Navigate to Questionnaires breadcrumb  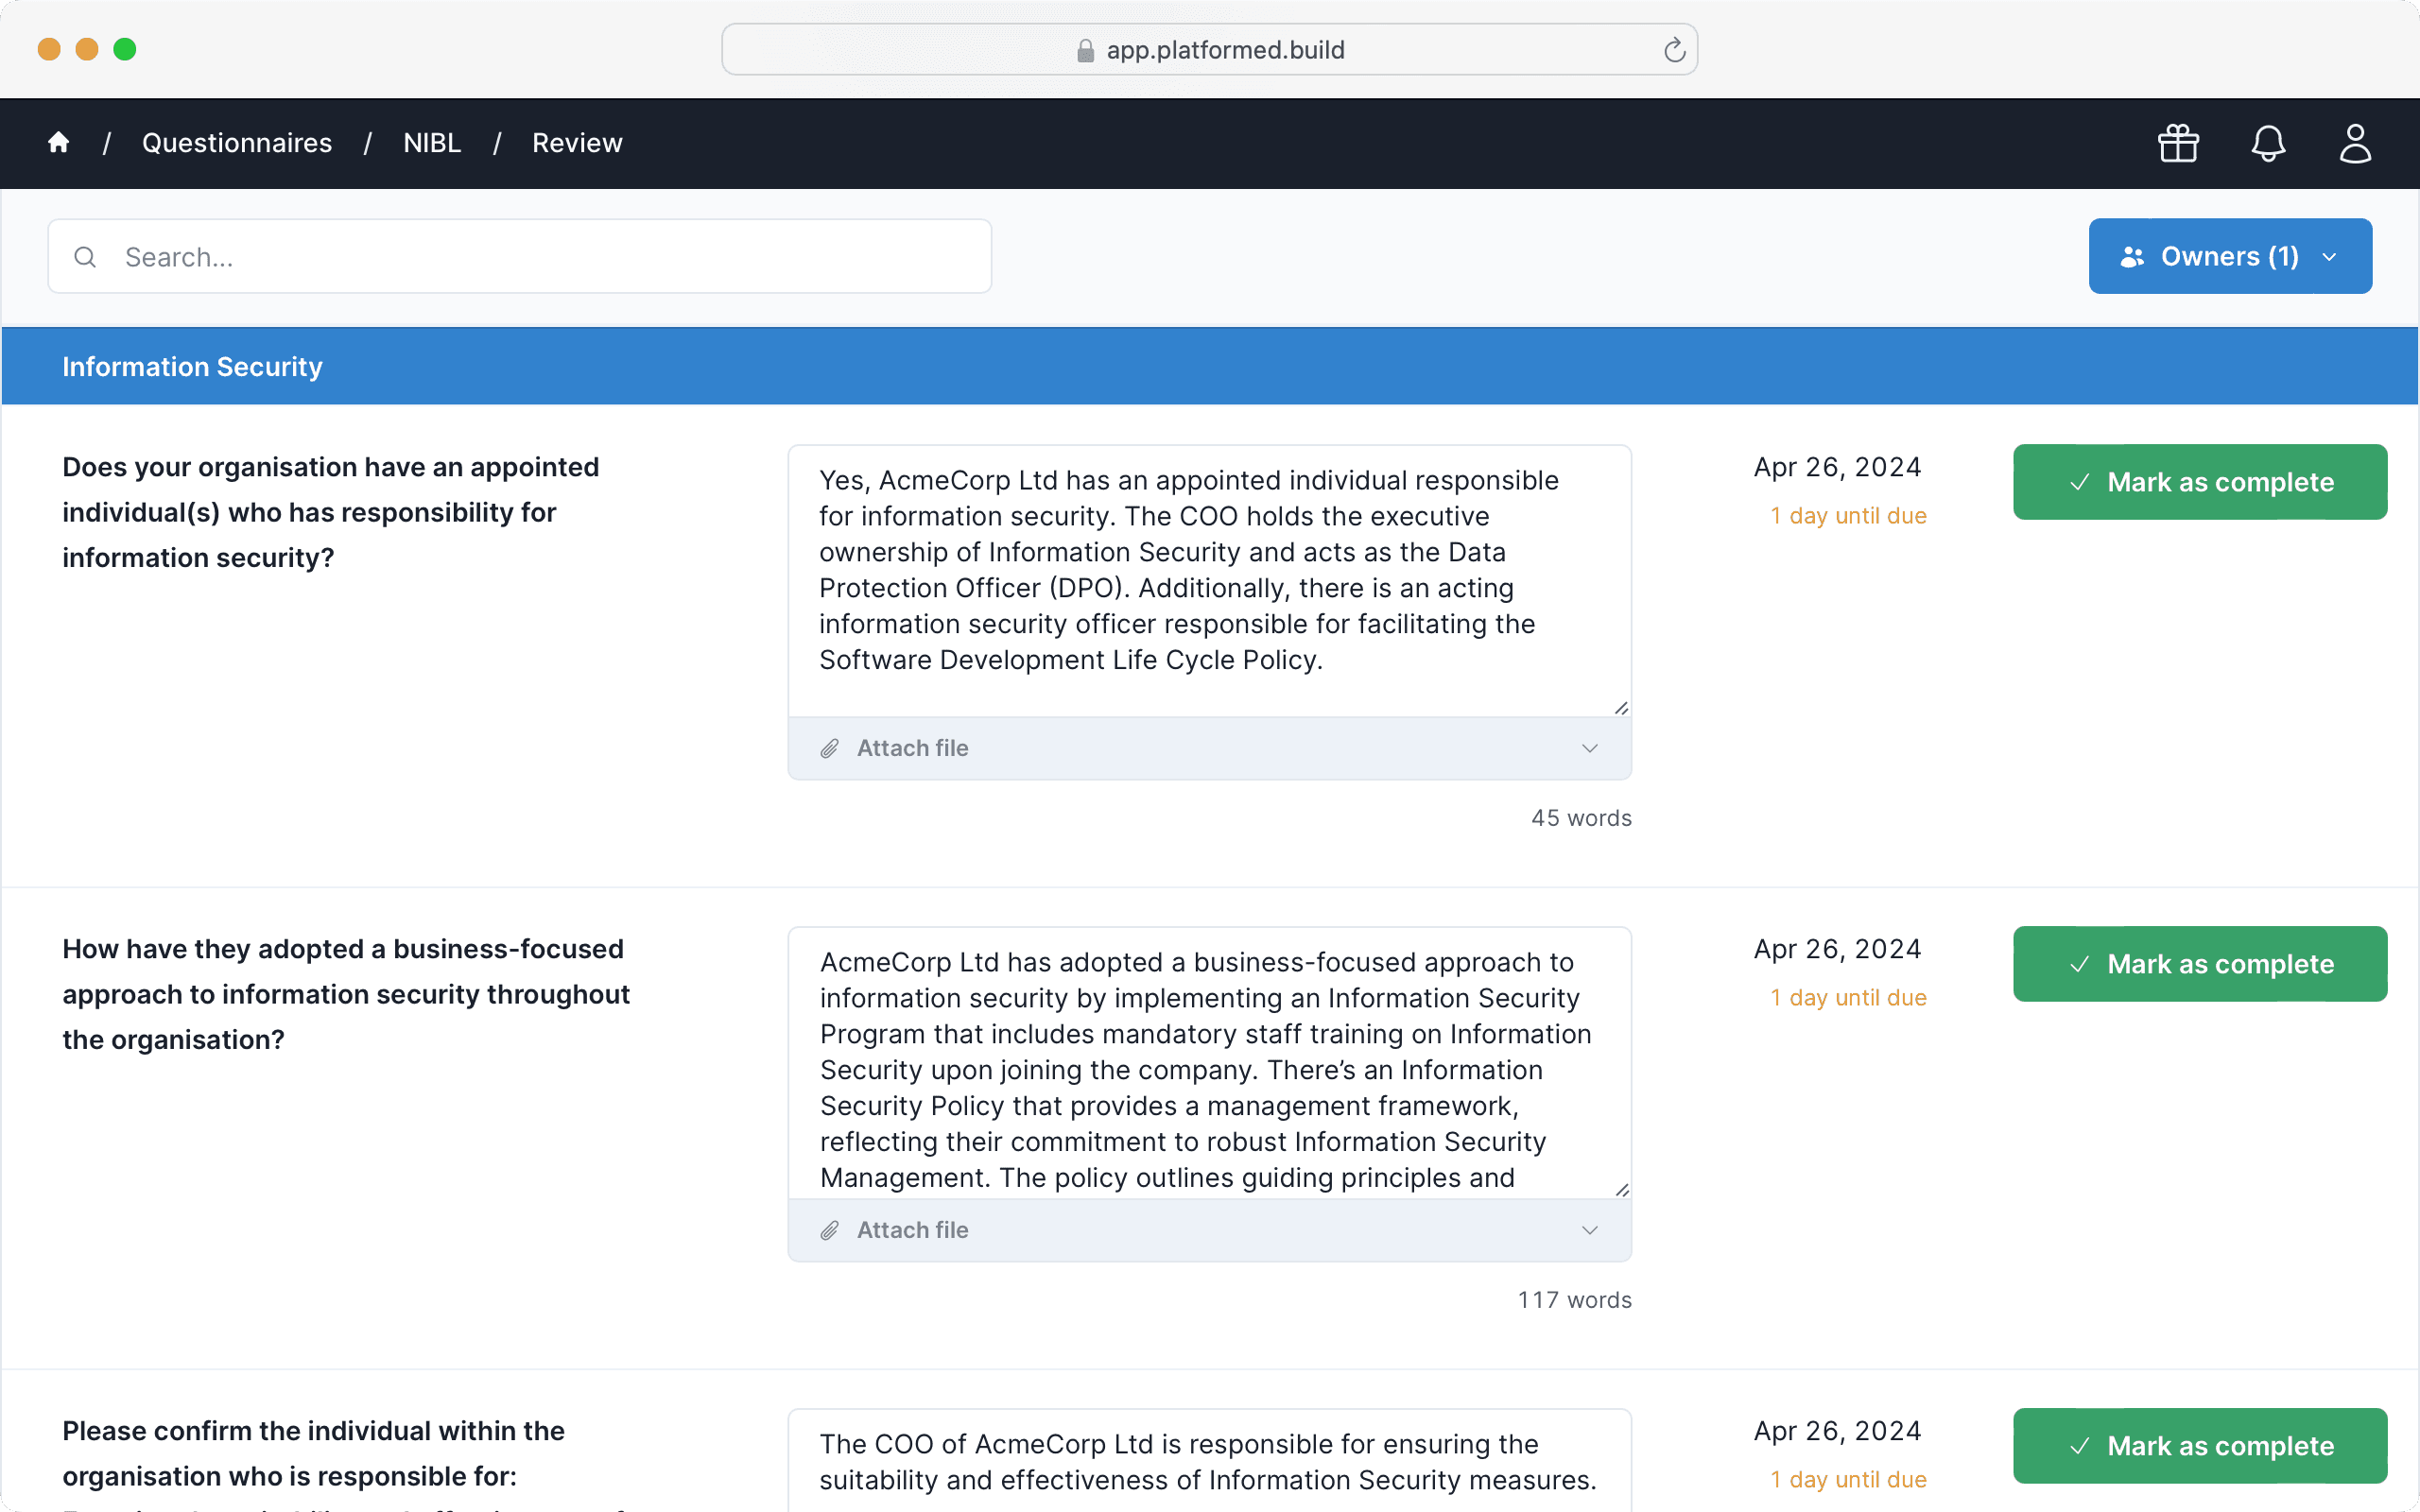[237, 143]
